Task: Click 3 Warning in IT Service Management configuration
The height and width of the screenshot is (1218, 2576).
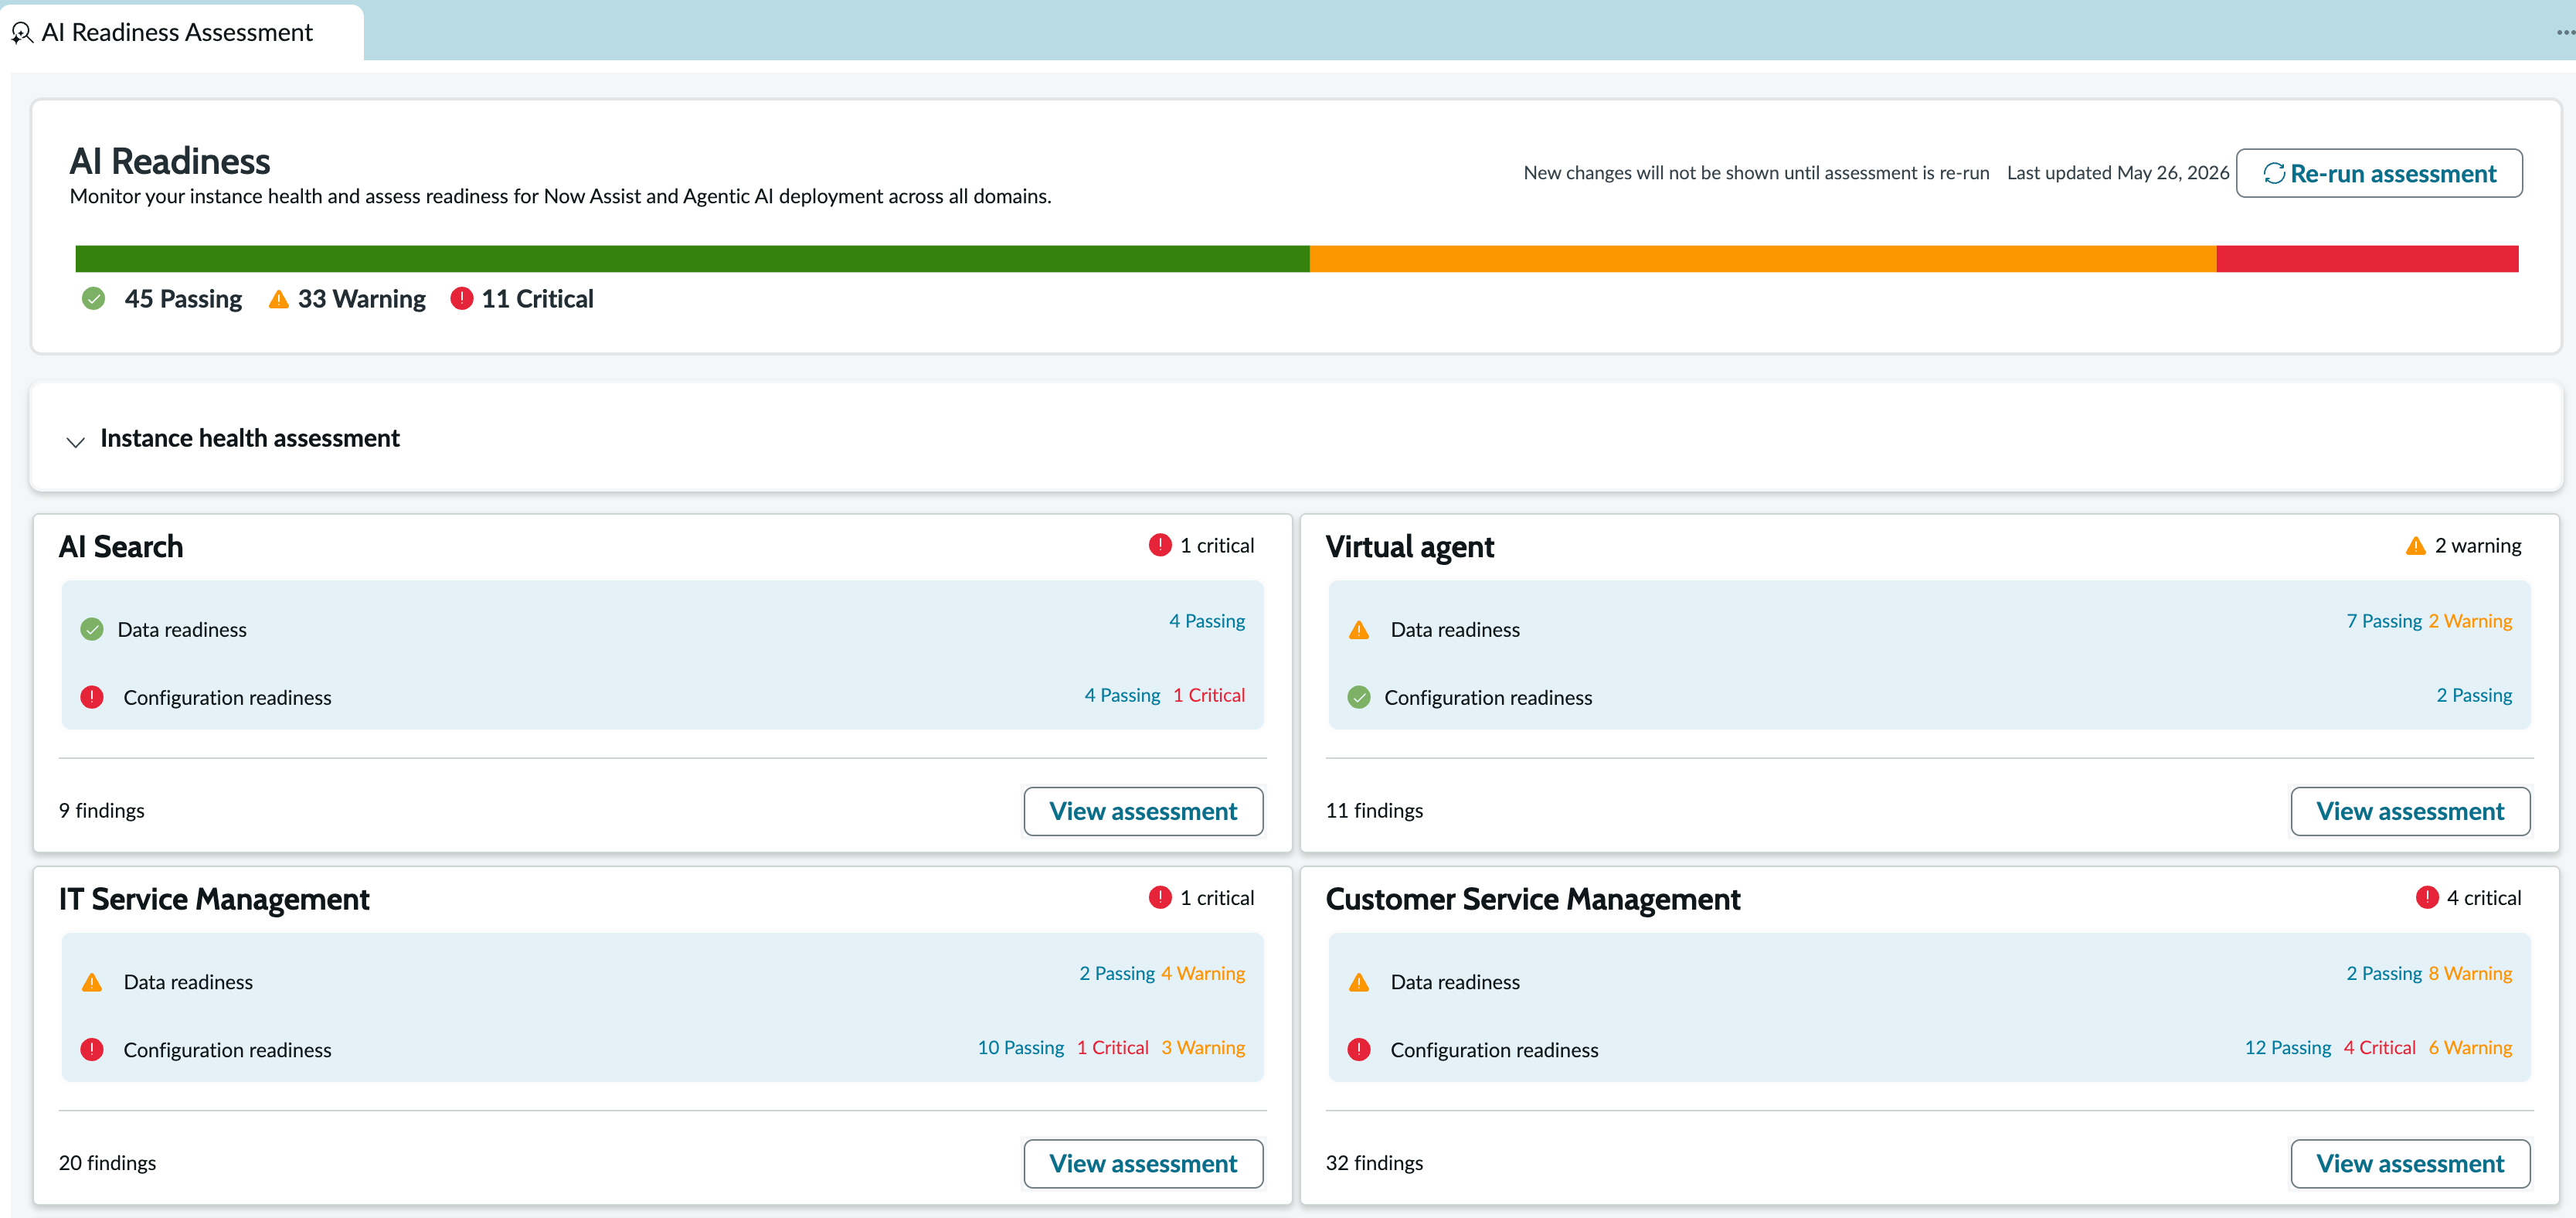Action: click(1203, 1047)
